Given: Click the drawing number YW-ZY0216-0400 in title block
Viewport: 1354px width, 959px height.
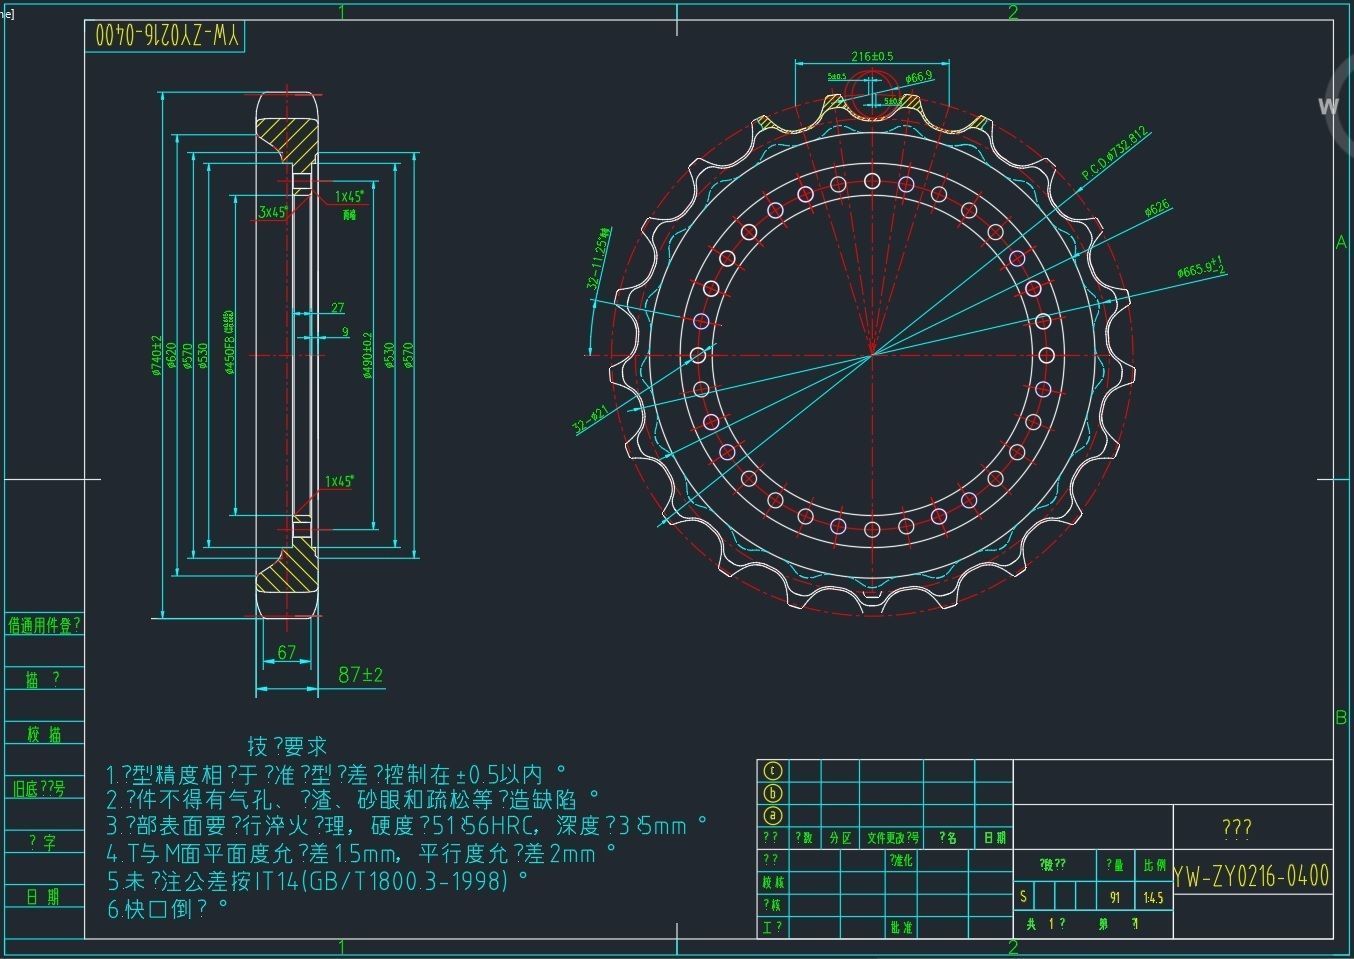Looking at the screenshot, I should (1252, 877).
